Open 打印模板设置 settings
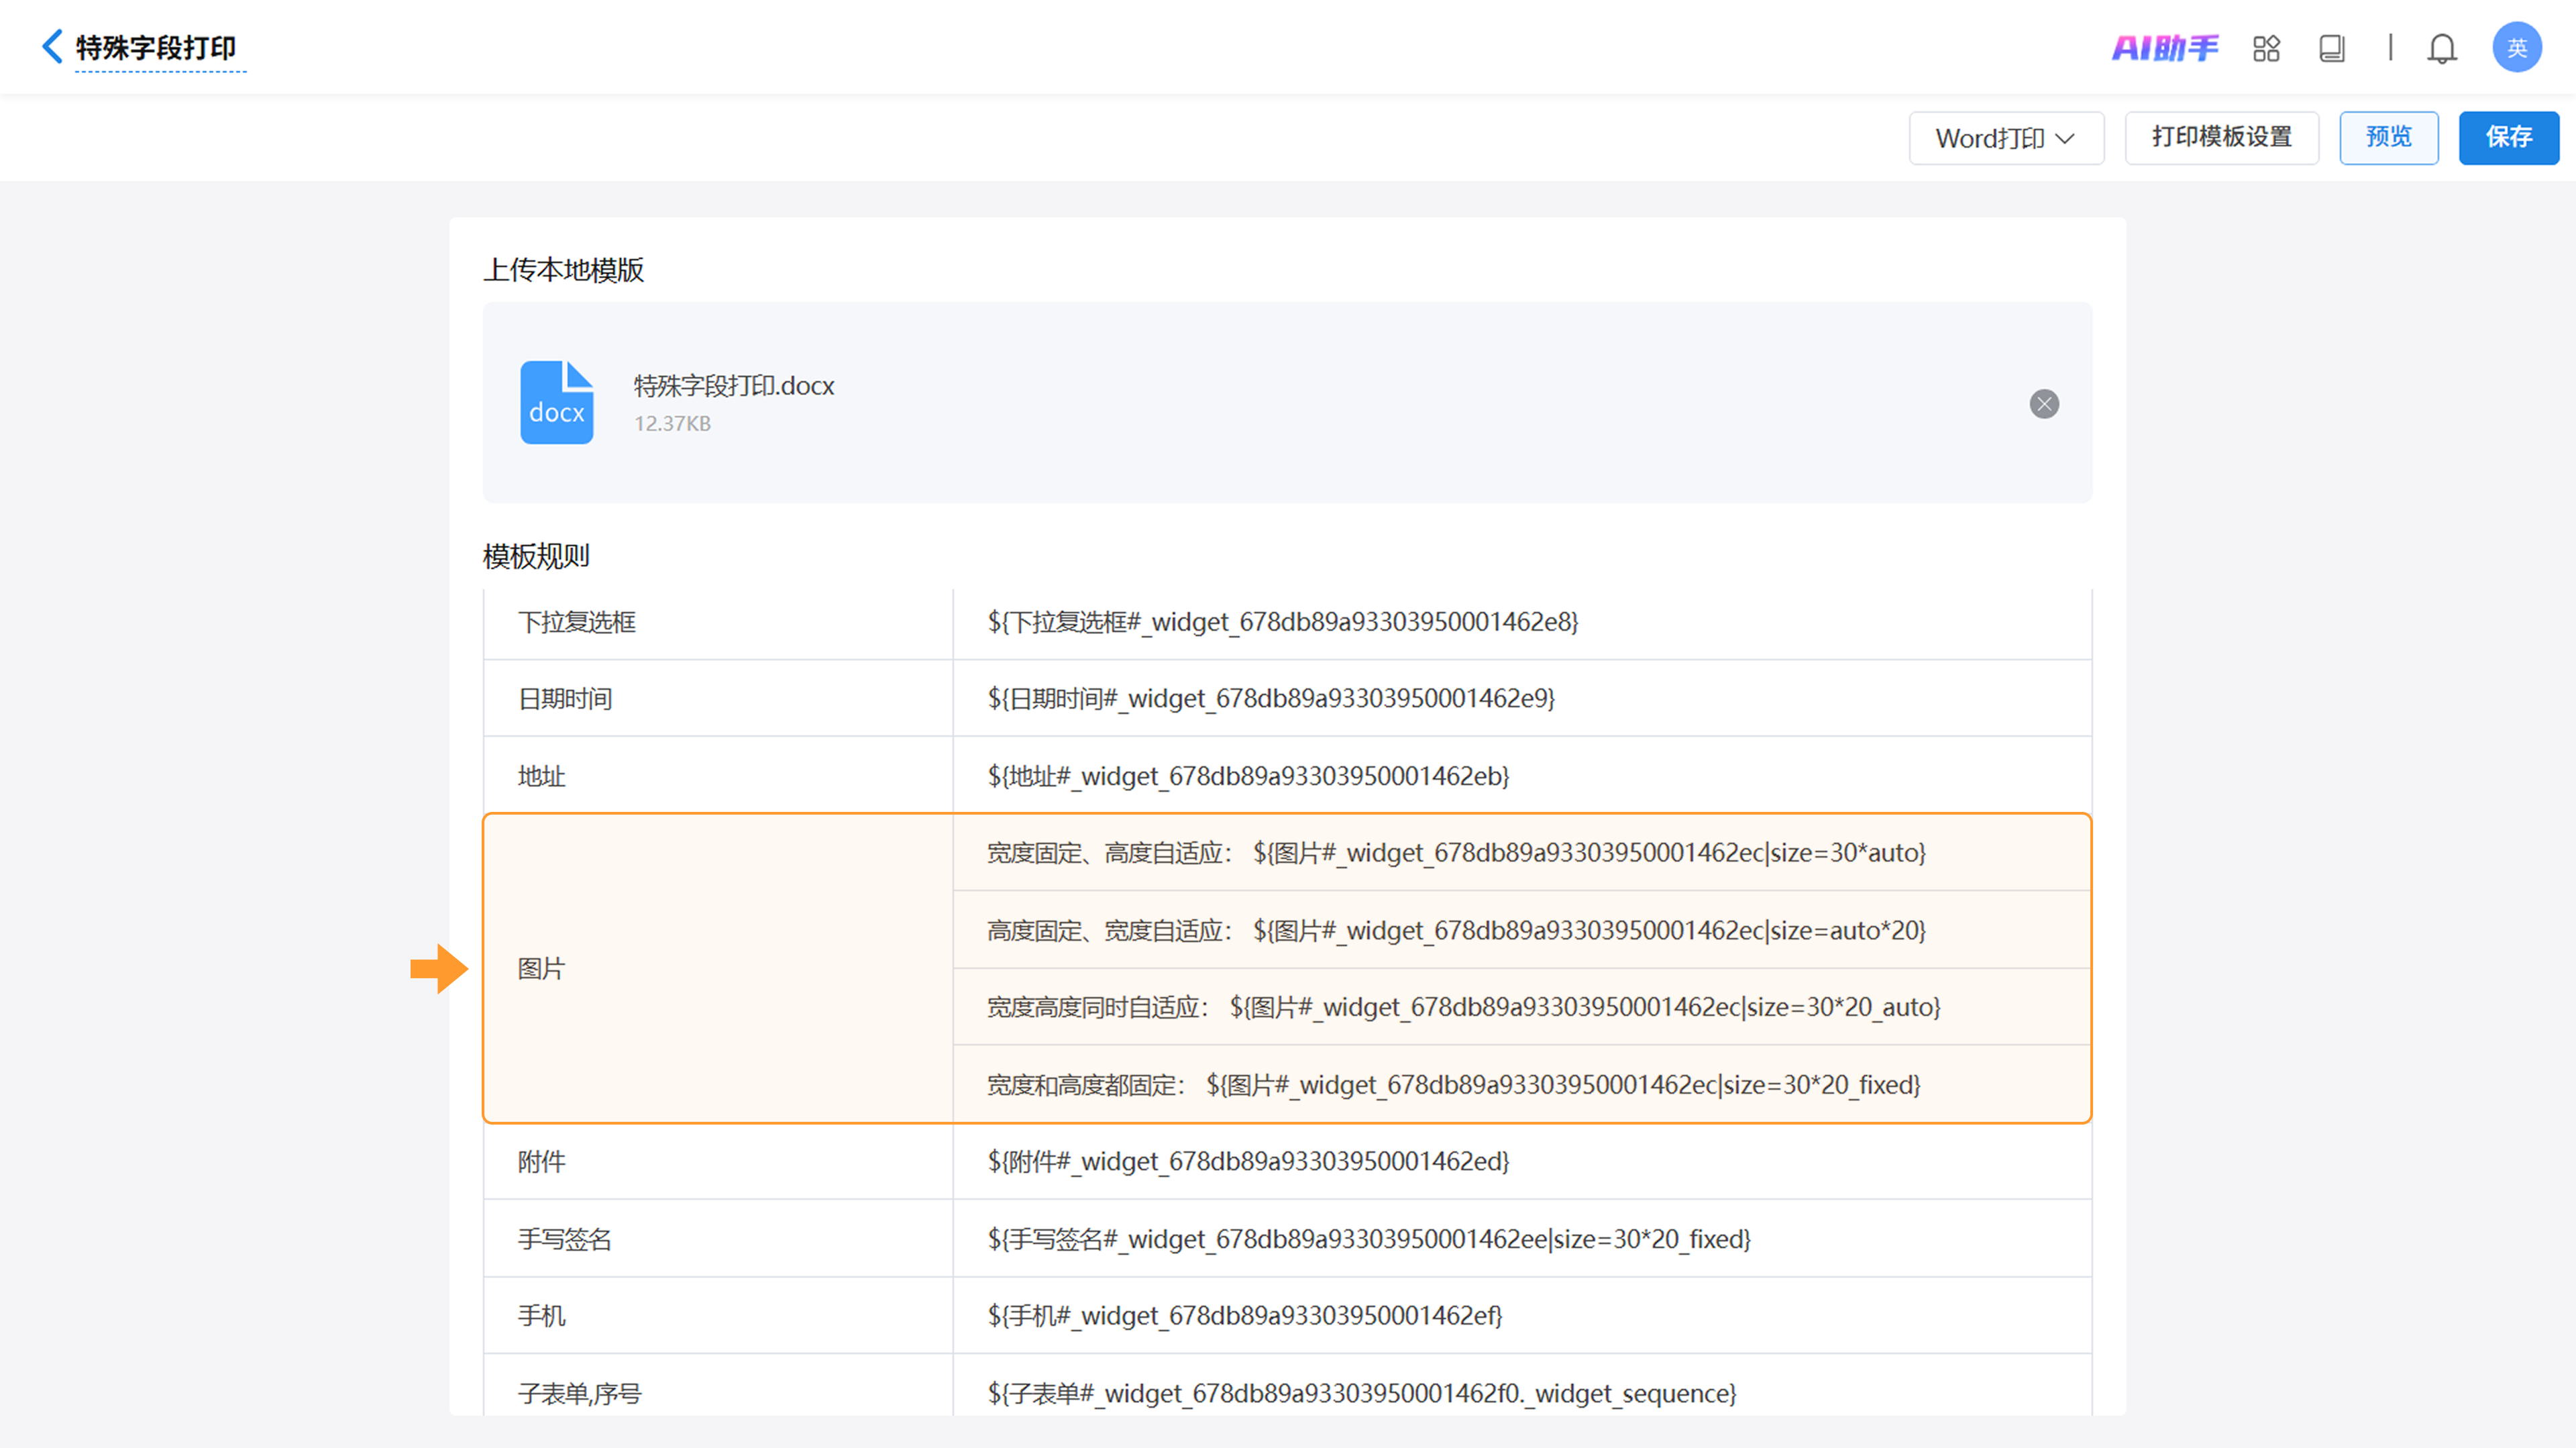The image size is (2576, 1448). (x=2221, y=137)
